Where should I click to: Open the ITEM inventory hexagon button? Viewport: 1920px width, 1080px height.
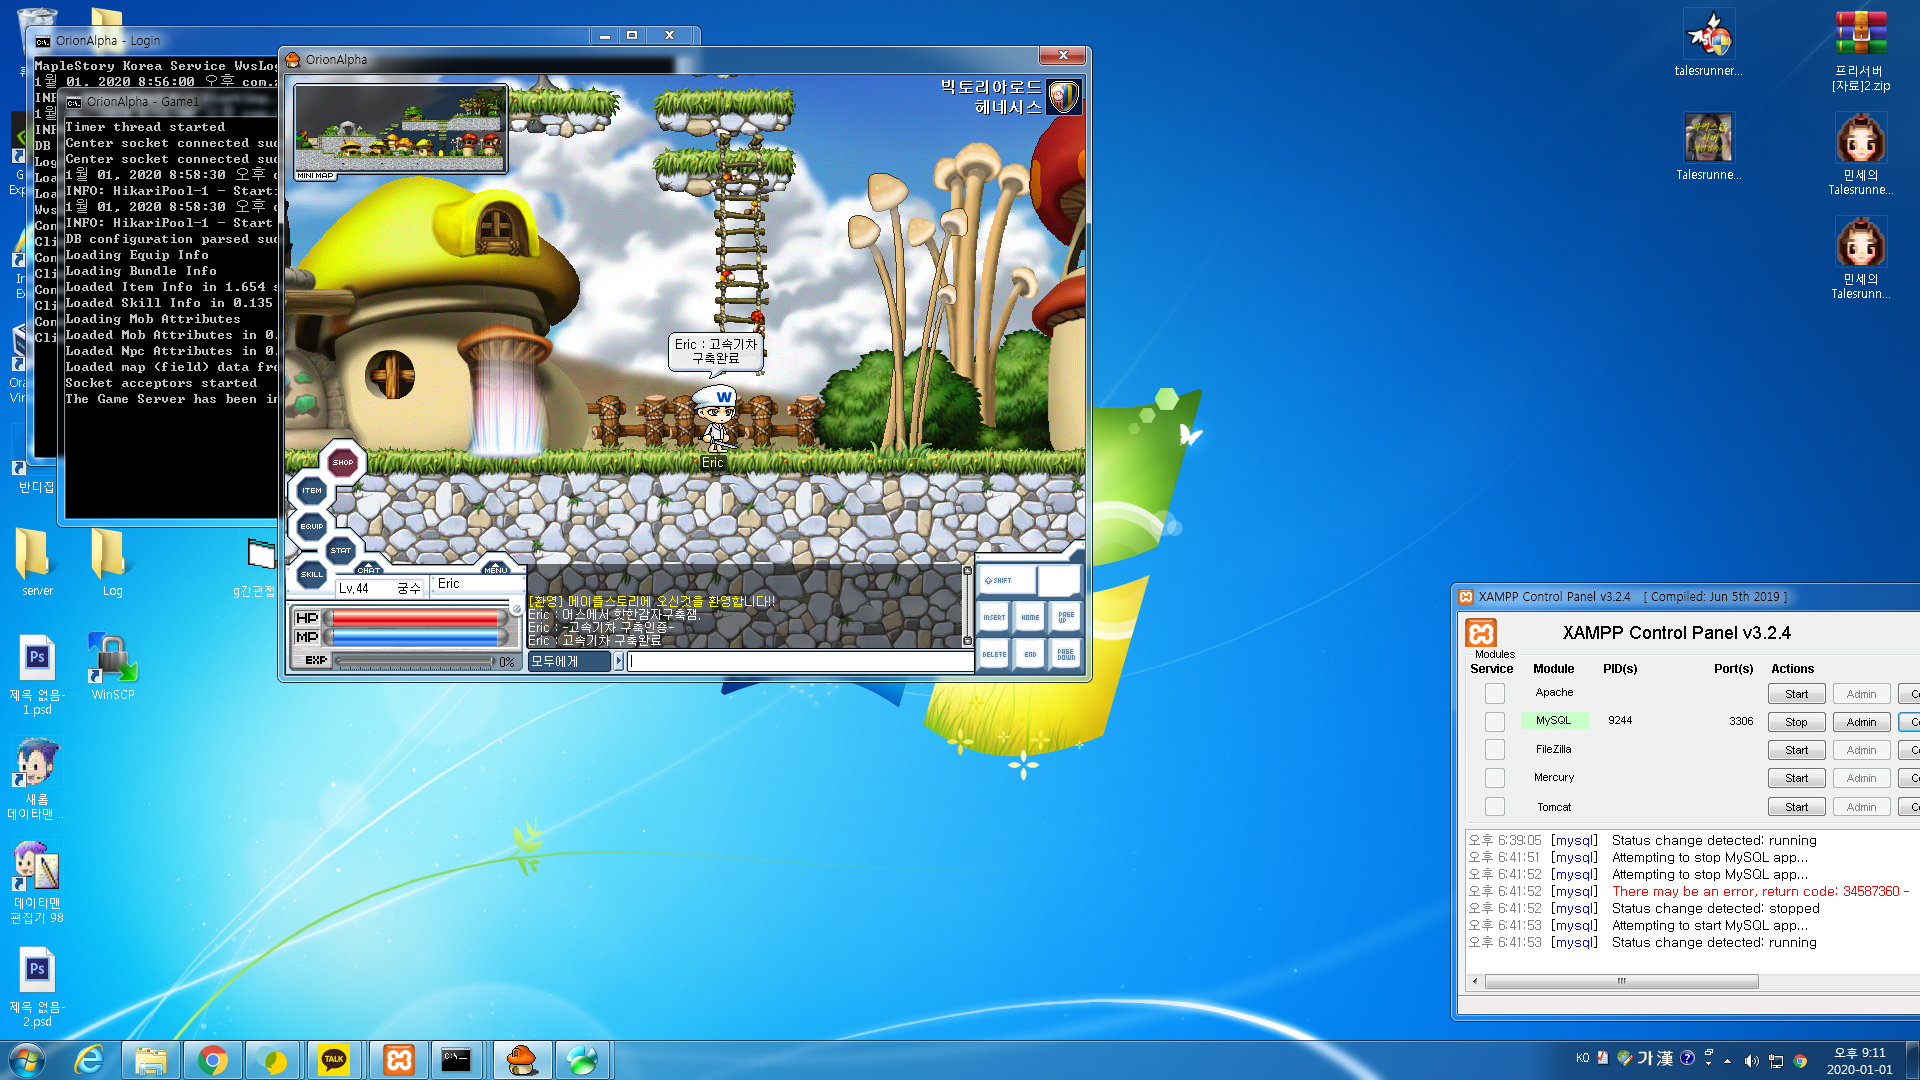point(312,490)
